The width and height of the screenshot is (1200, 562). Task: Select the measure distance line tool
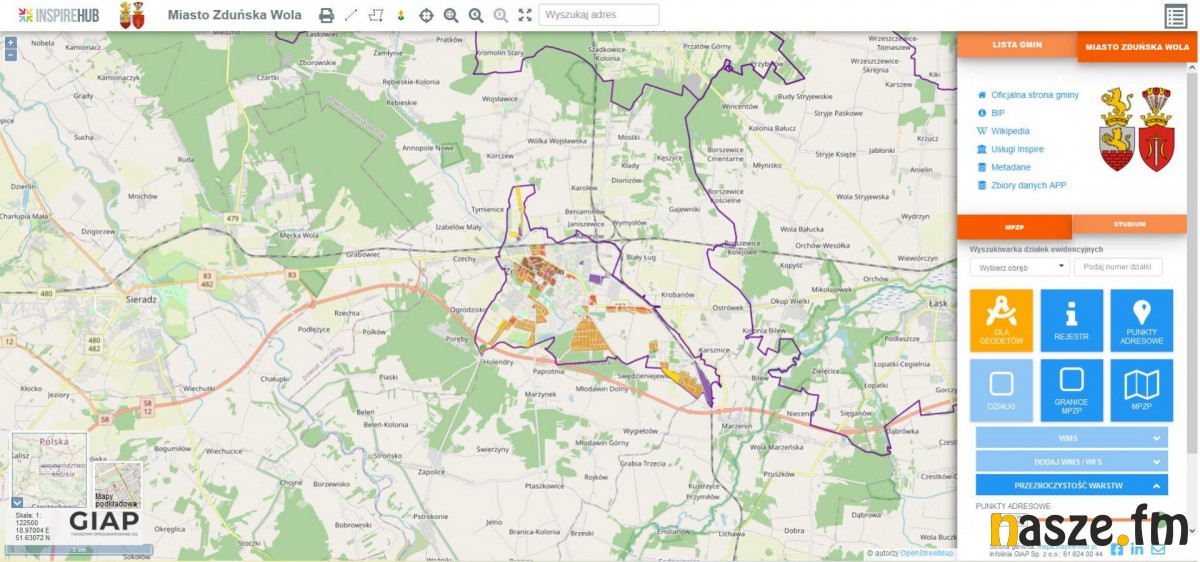[351, 15]
